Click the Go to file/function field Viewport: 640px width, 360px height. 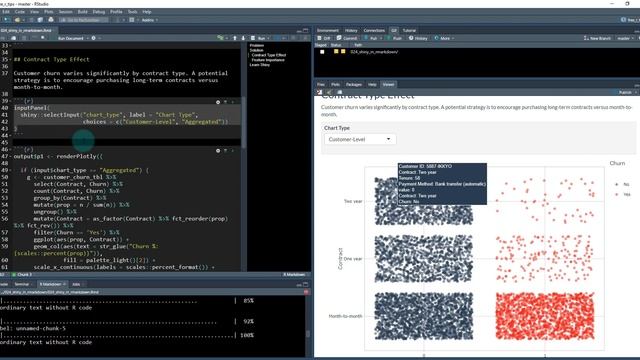(x=84, y=20)
